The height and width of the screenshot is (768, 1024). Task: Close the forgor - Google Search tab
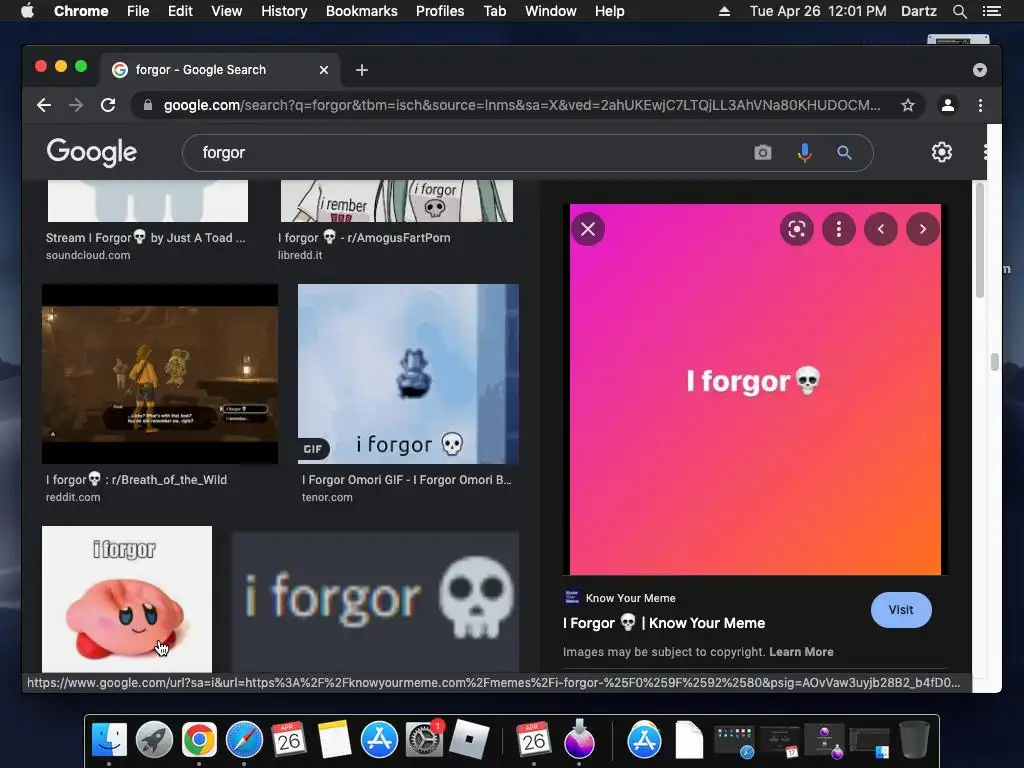coord(324,70)
